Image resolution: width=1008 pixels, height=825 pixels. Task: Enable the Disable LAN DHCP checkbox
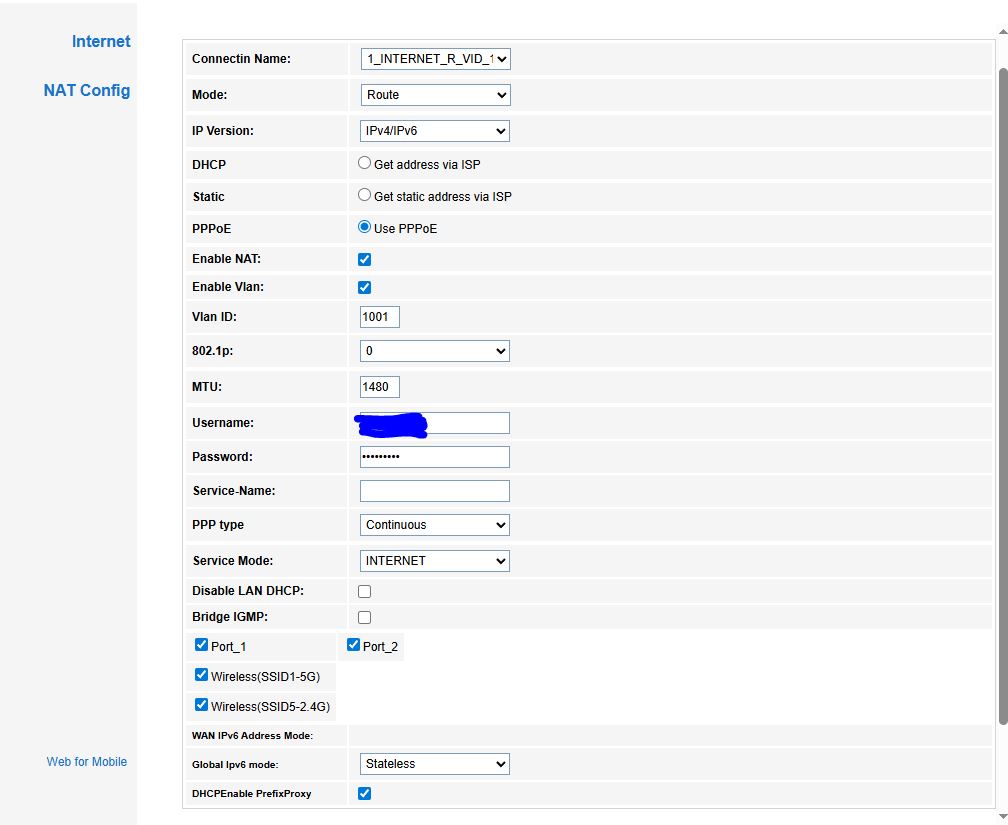[x=365, y=592]
